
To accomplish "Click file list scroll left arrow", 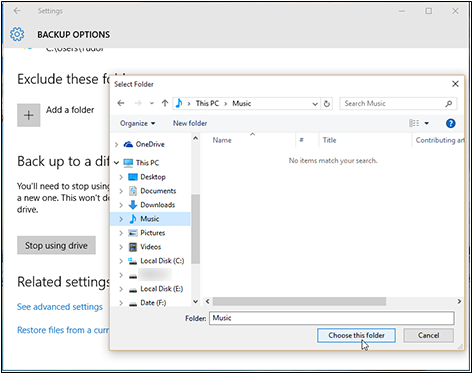I will [207, 301].
